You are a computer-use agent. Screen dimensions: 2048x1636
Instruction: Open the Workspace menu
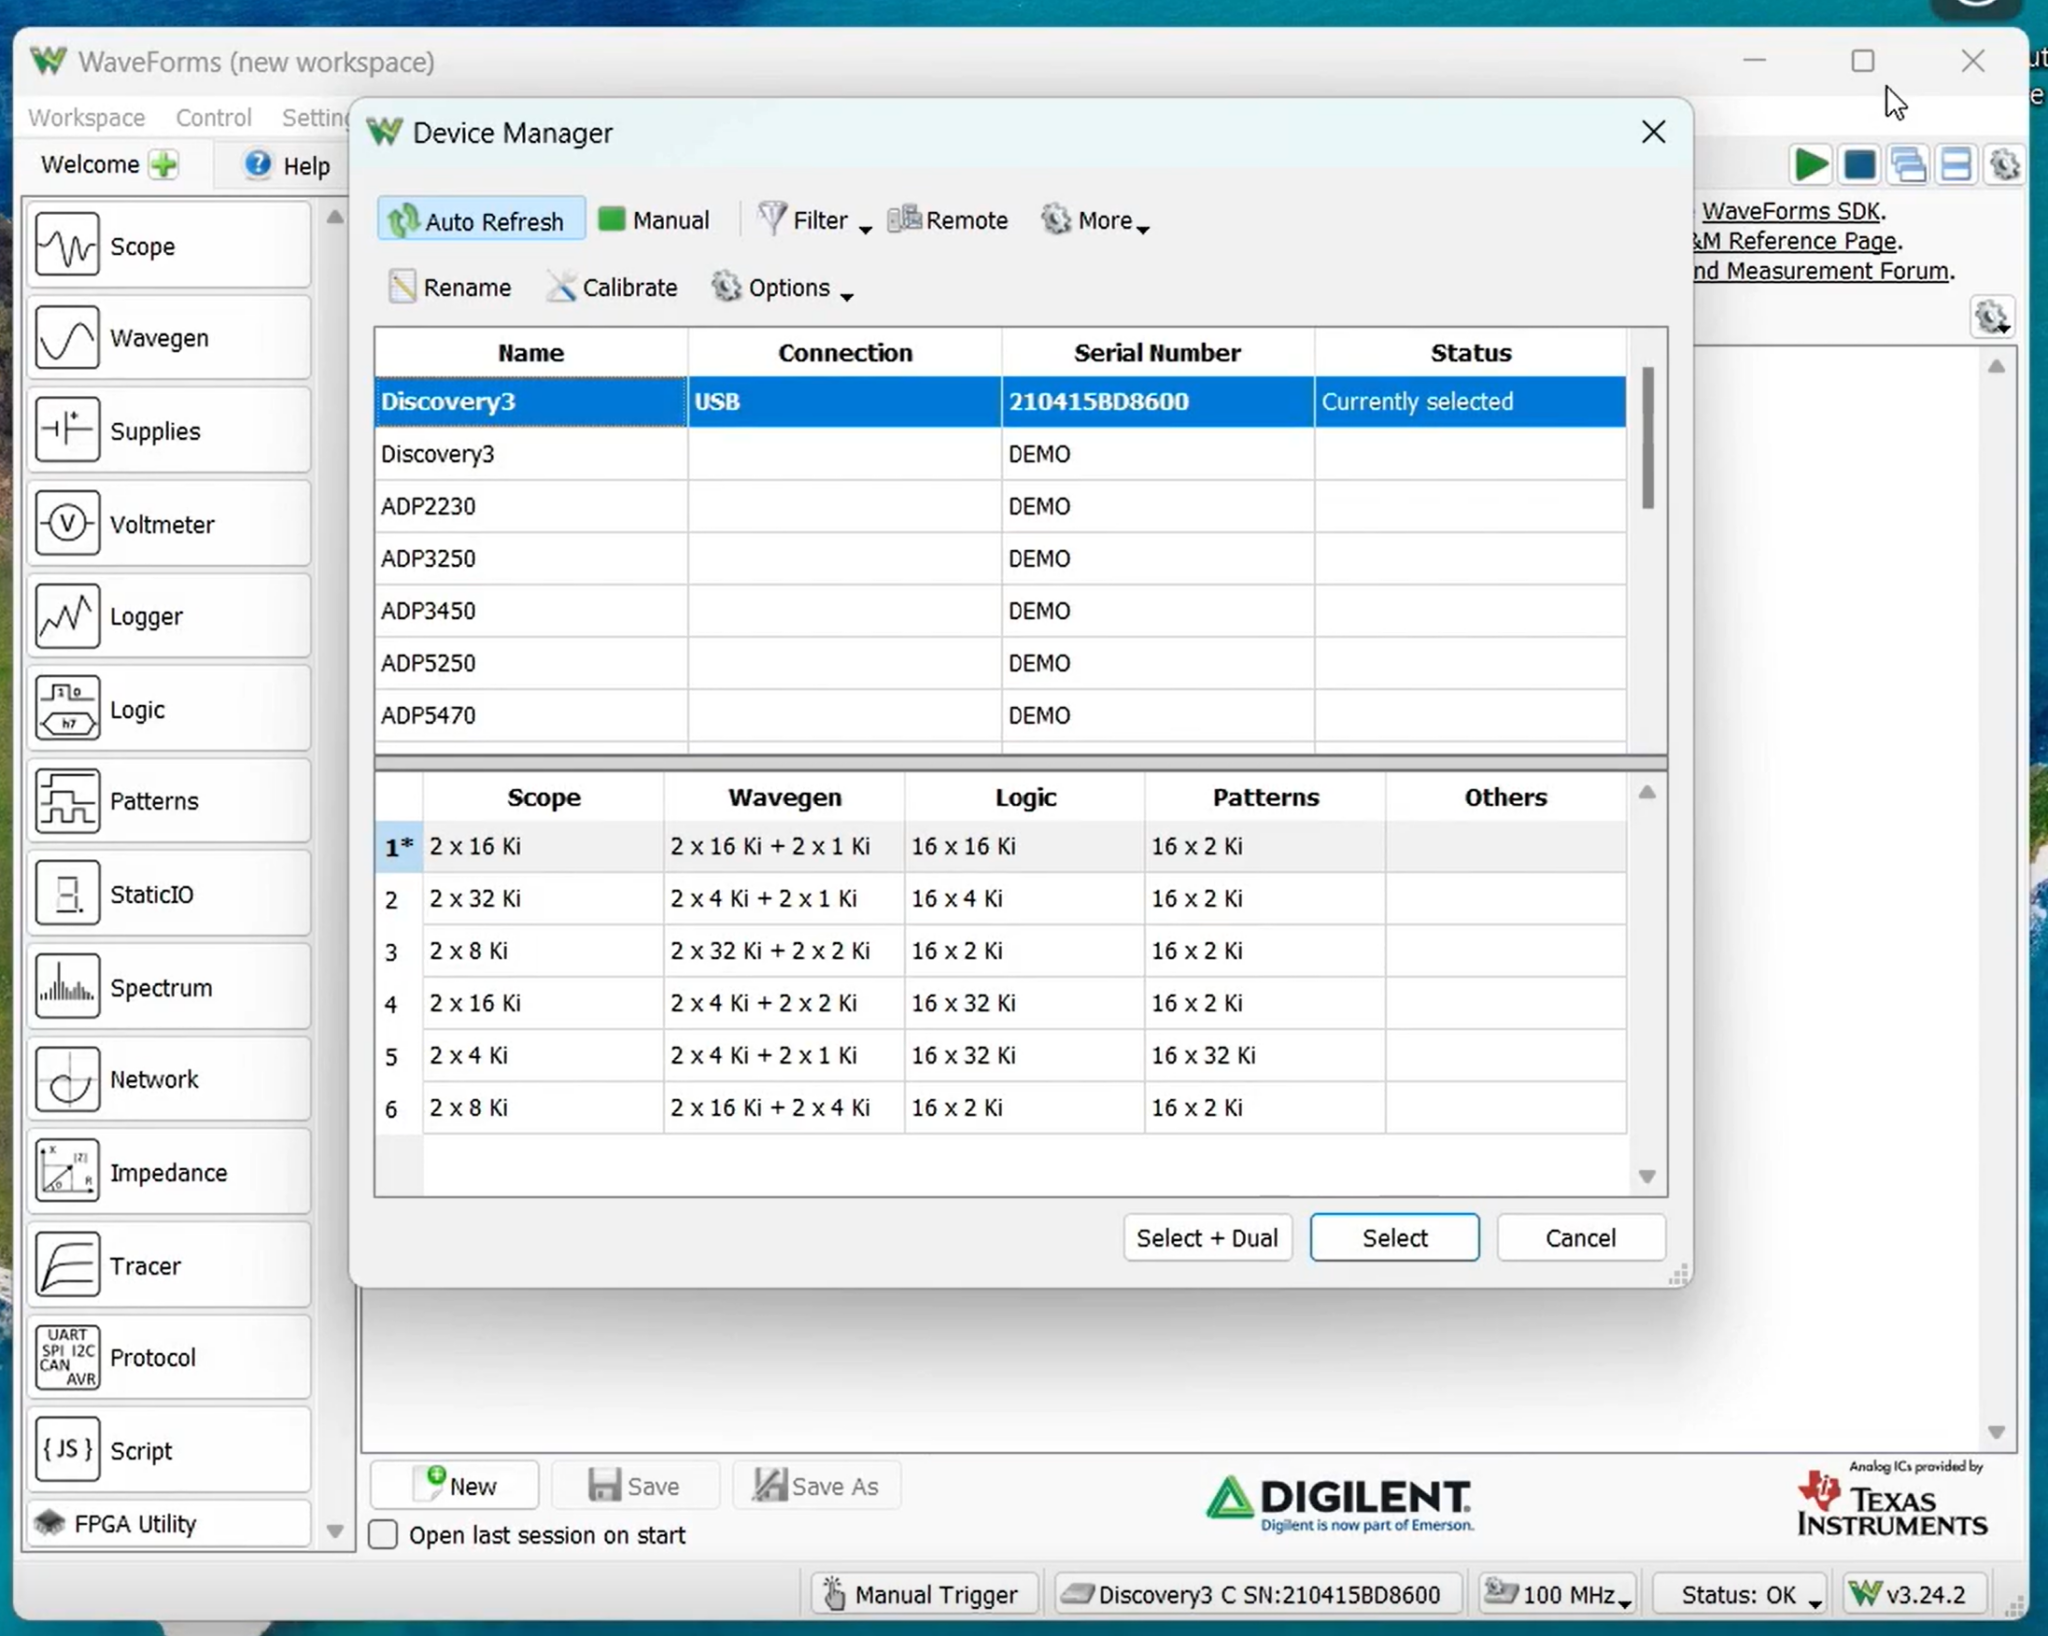tap(86, 117)
